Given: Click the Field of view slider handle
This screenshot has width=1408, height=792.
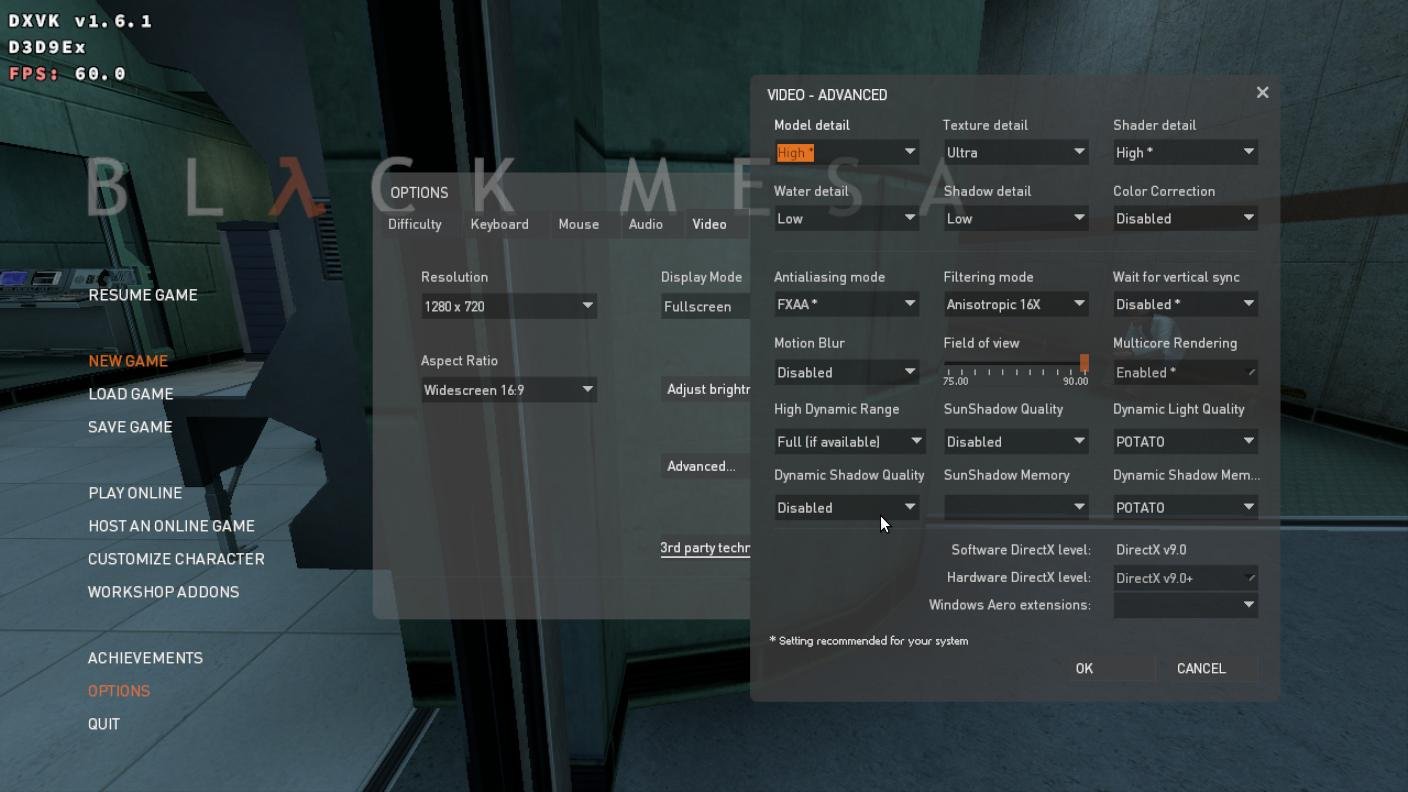Looking at the screenshot, I should 1084,364.
